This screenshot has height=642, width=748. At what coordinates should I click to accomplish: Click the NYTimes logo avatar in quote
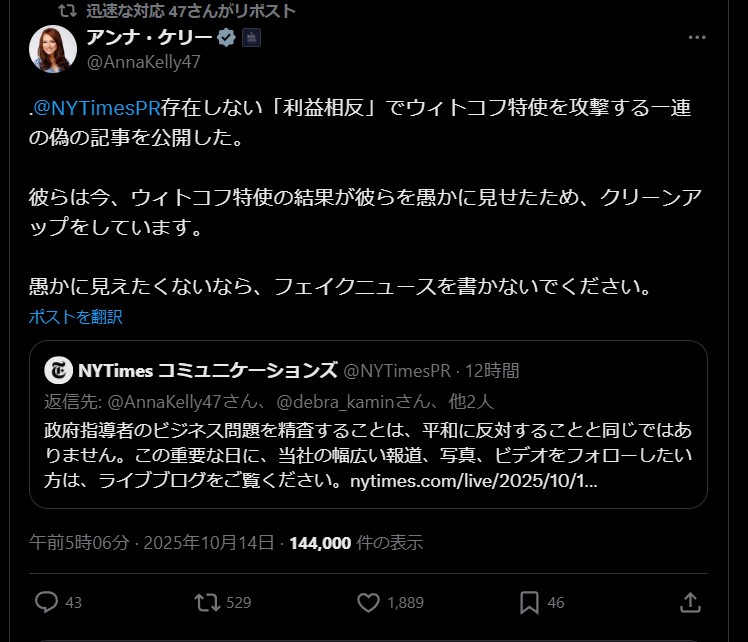click(x=58, y=370)
